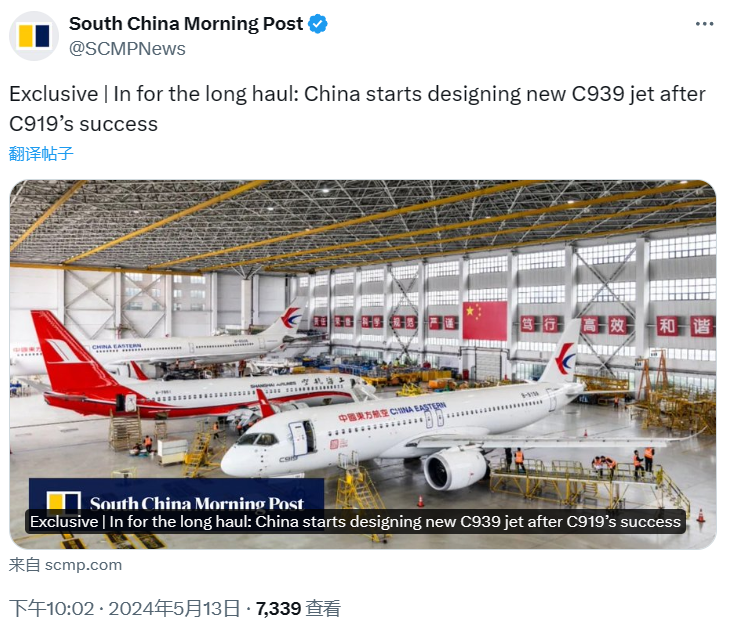Open South China Morning Post display name

point(186,23)
